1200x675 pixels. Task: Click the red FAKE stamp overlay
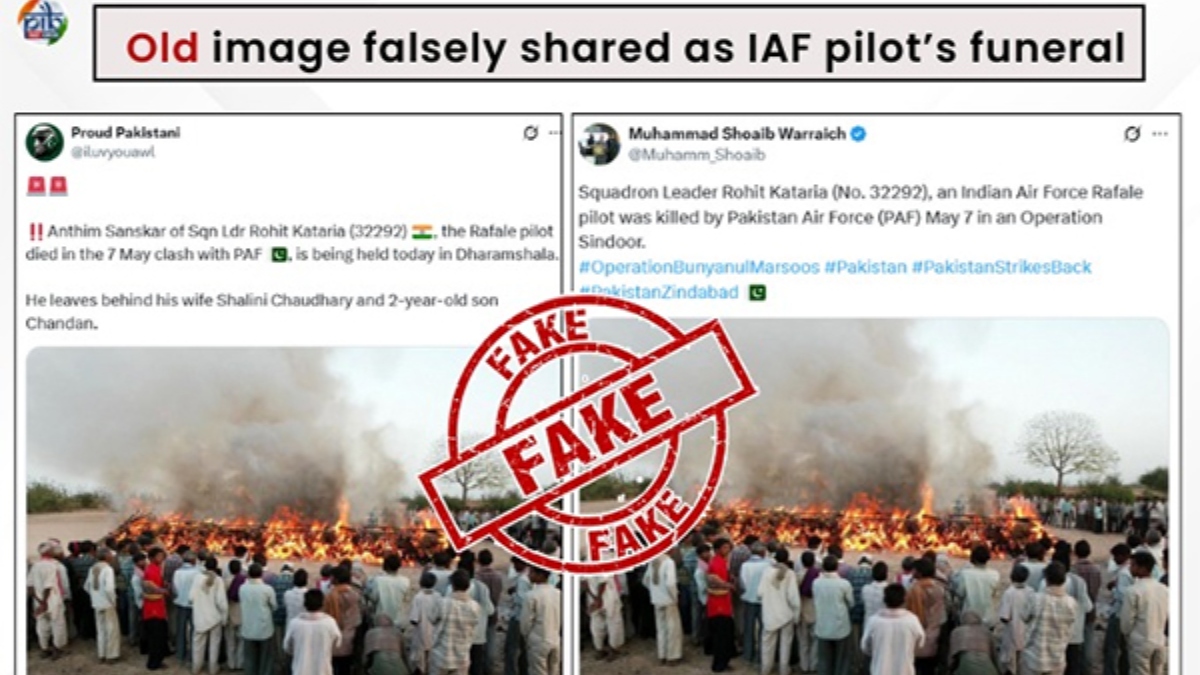click(x=588, y=427)
